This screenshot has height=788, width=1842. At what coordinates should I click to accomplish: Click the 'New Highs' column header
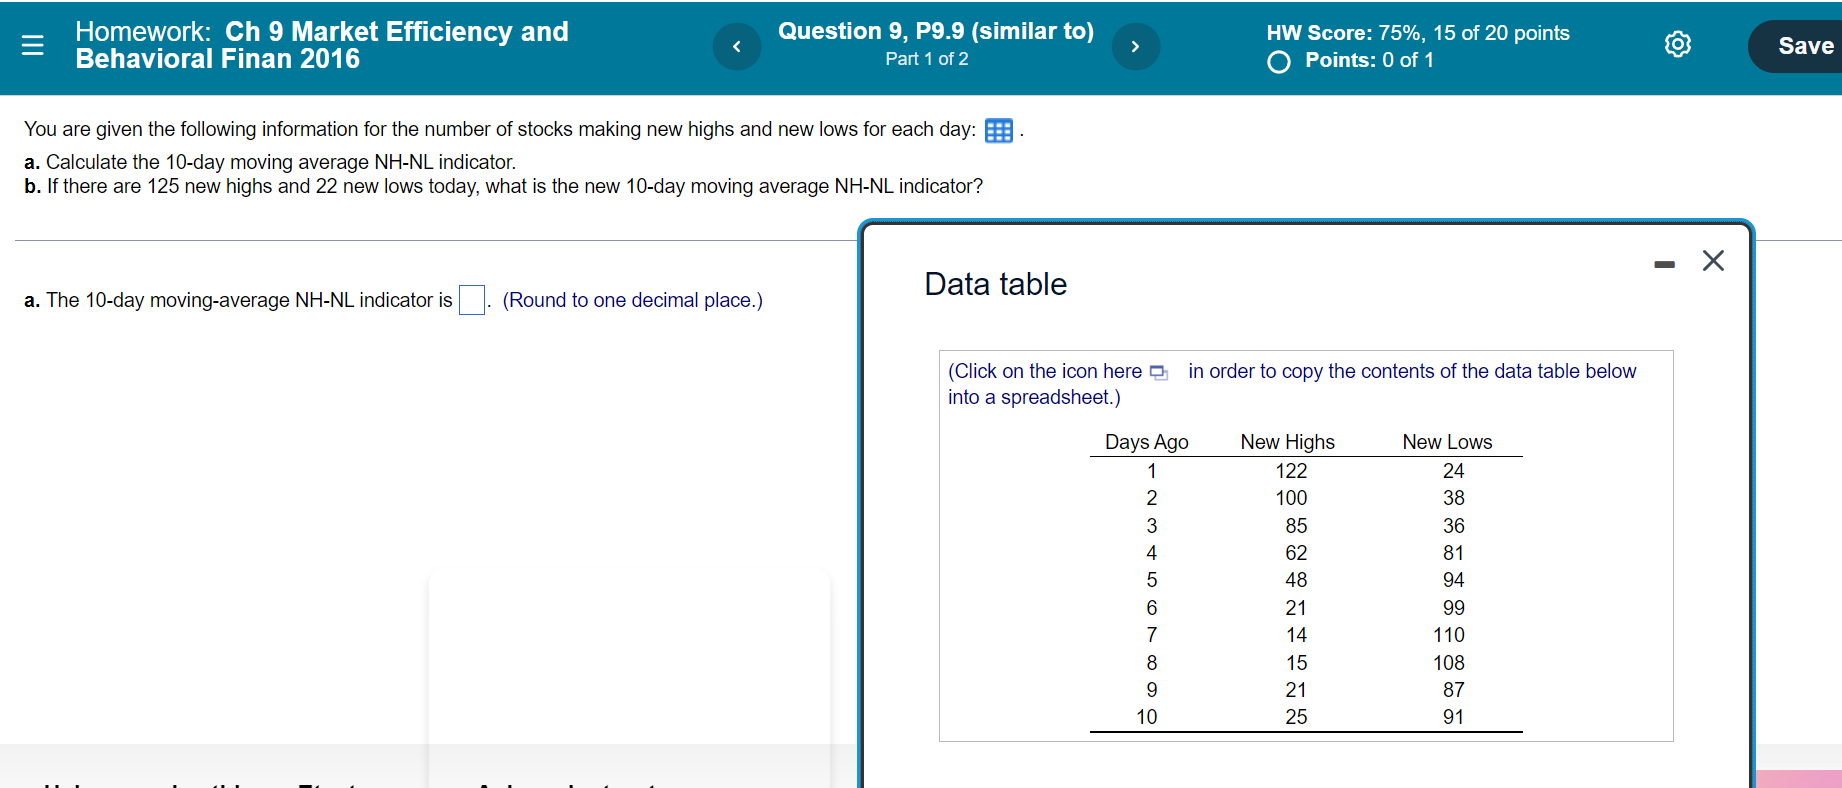coord(1287,442)
